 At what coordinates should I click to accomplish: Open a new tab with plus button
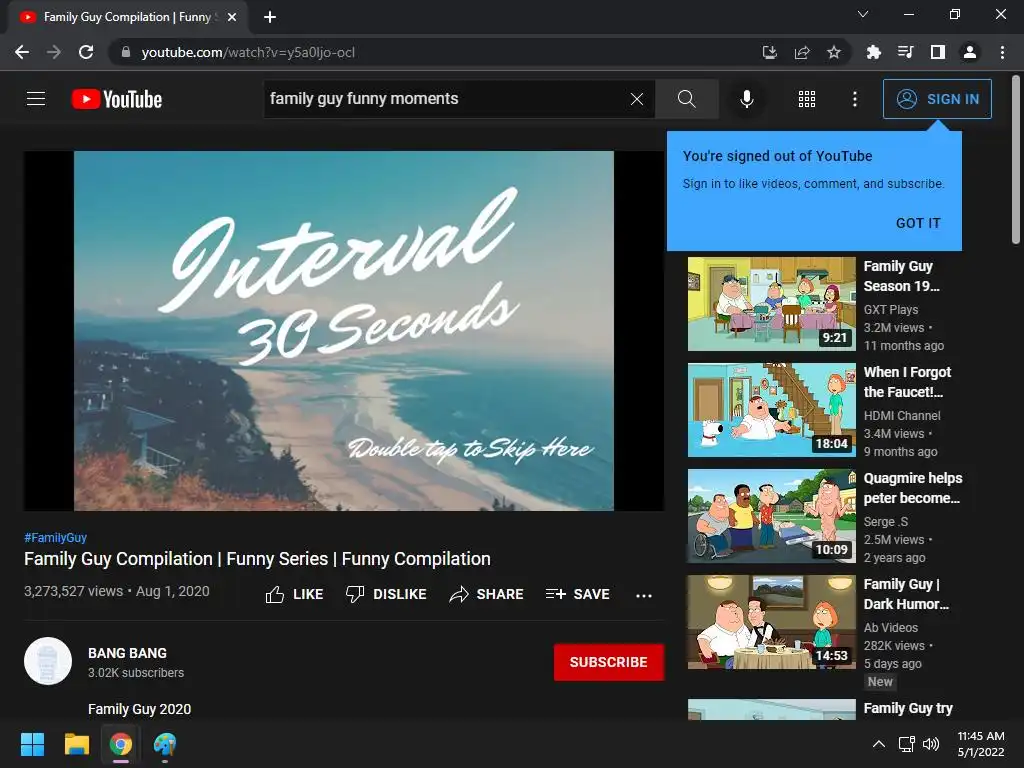coord(270,17)
